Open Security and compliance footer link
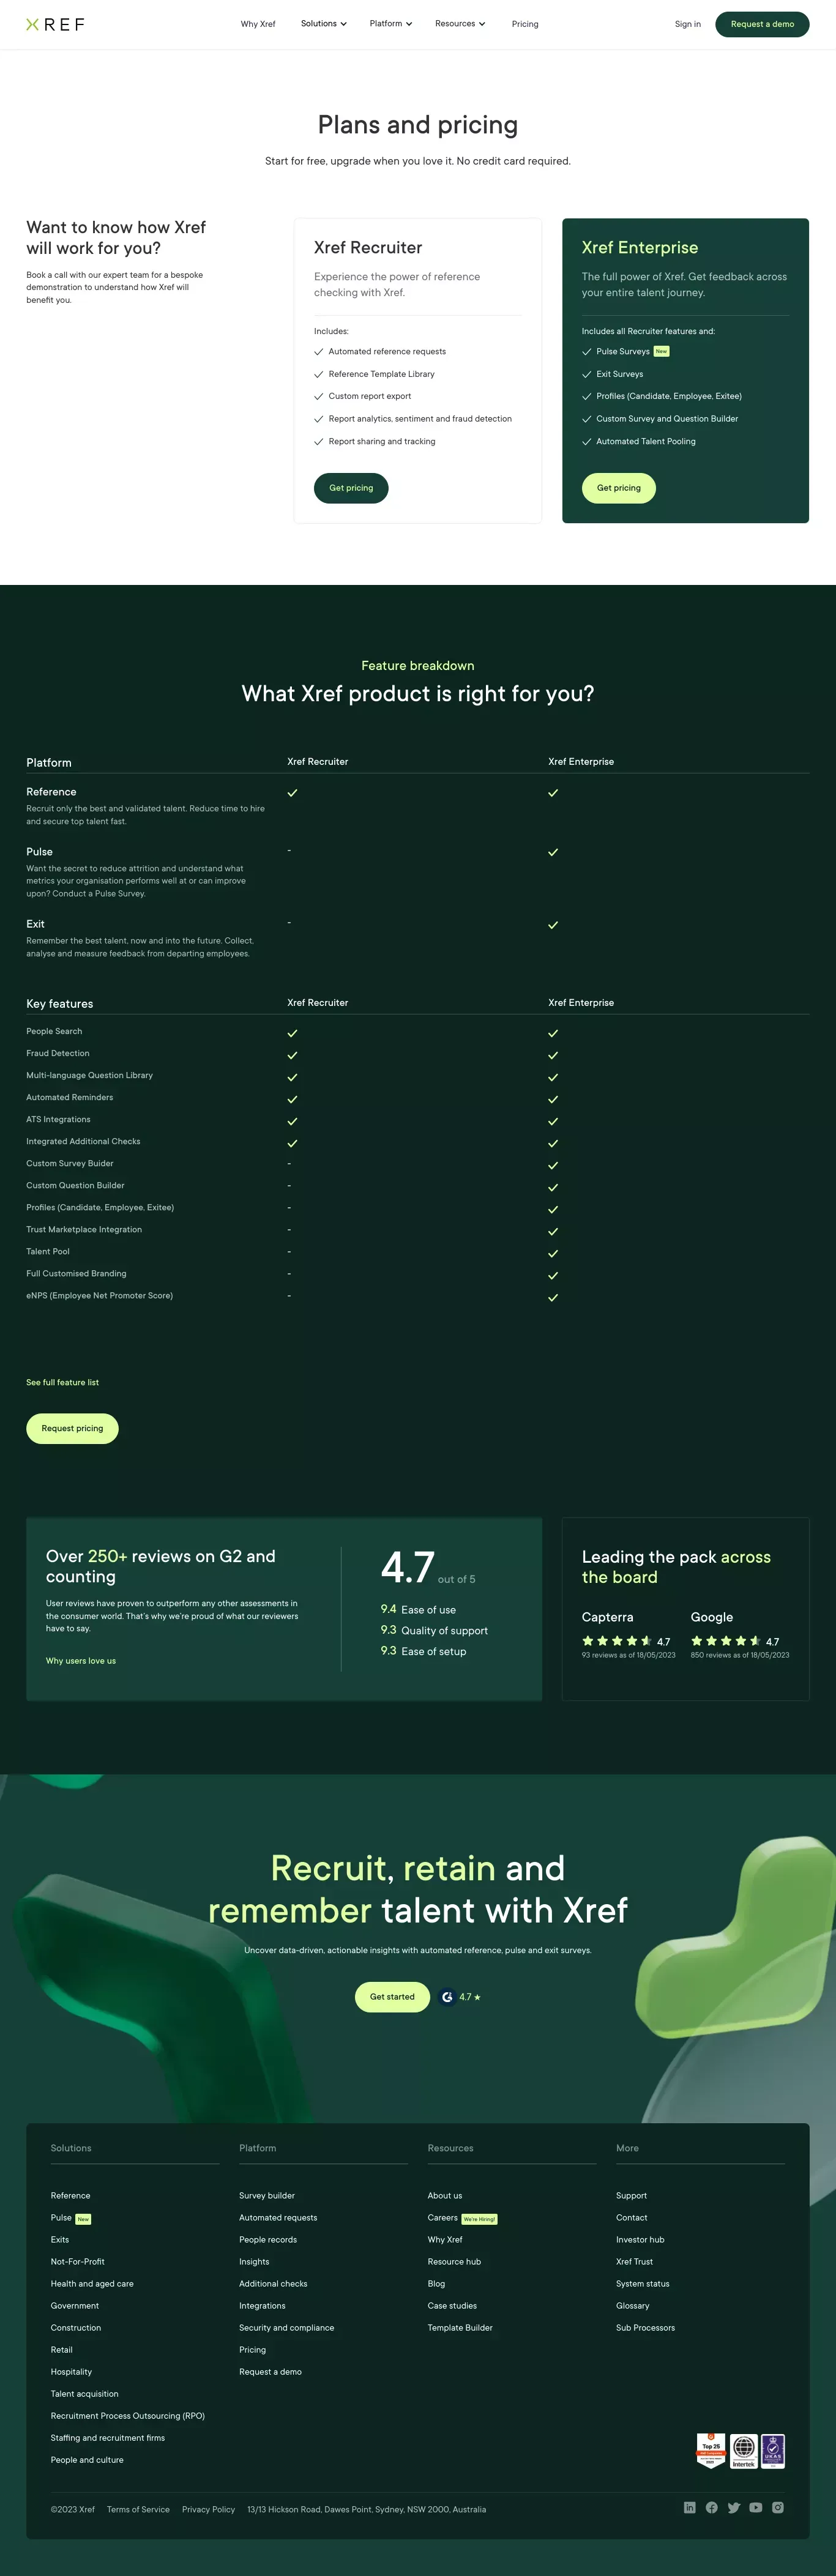 click(287, 2328)
